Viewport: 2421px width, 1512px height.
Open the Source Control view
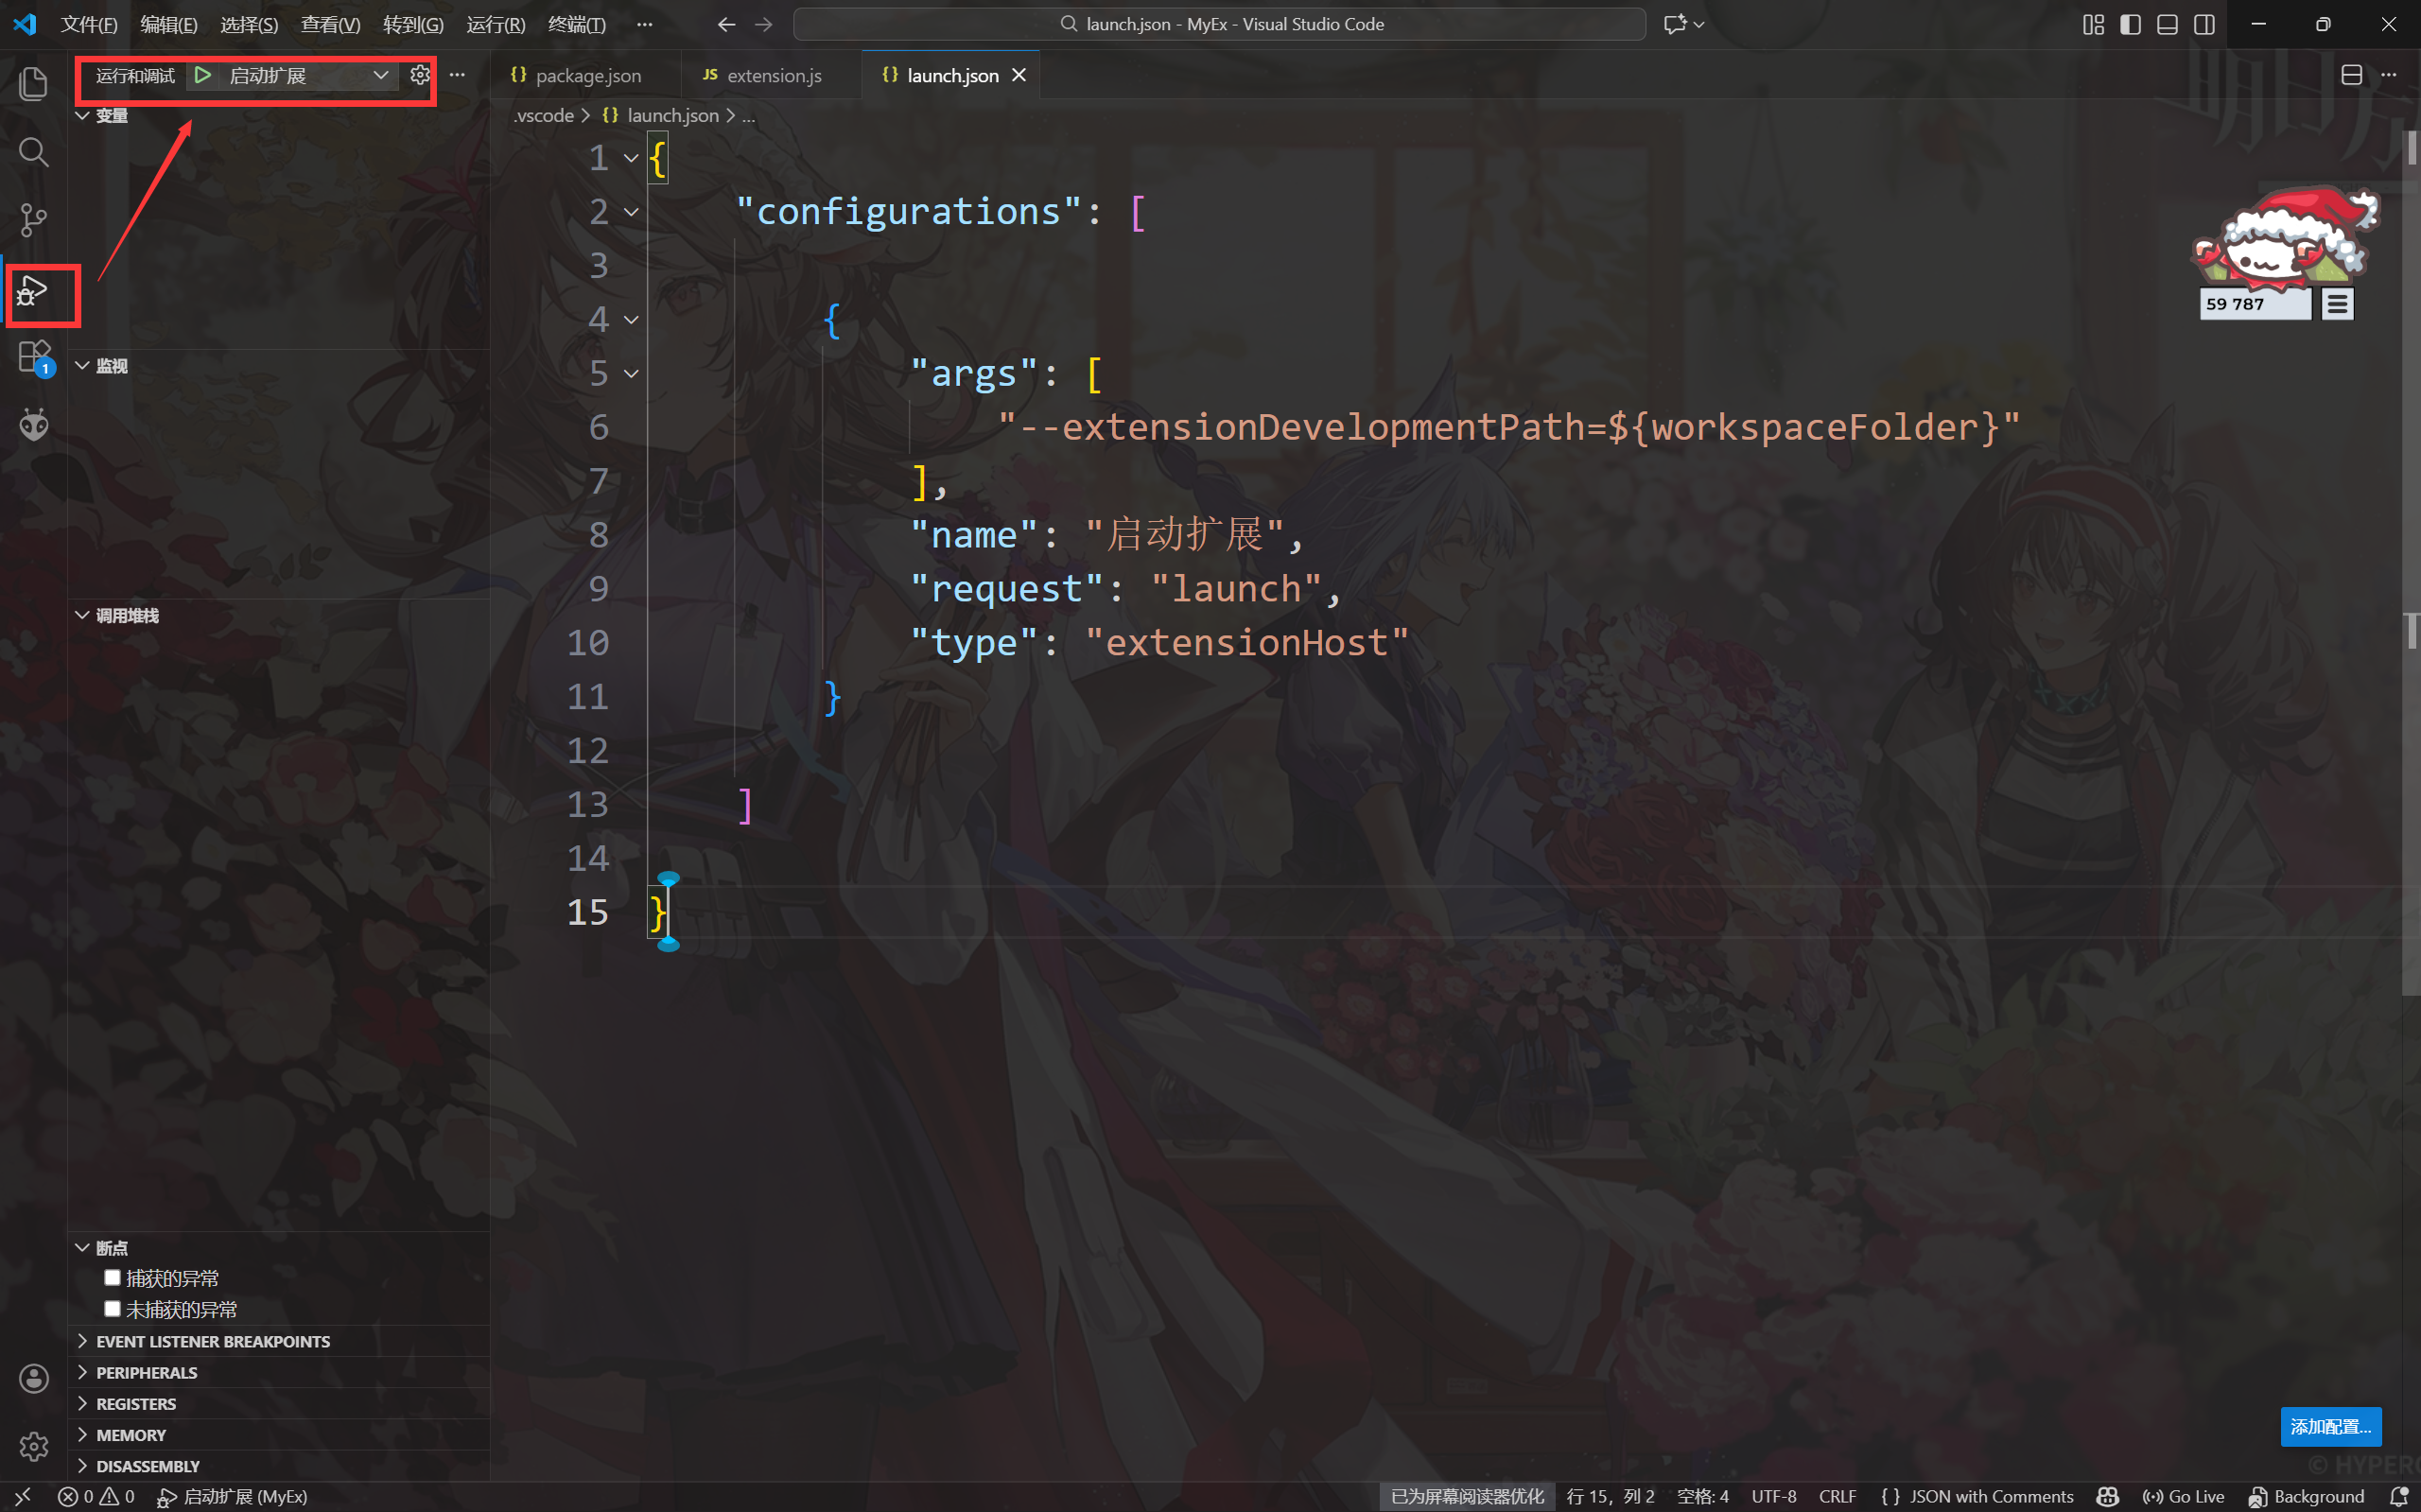[x=33, y=220]
